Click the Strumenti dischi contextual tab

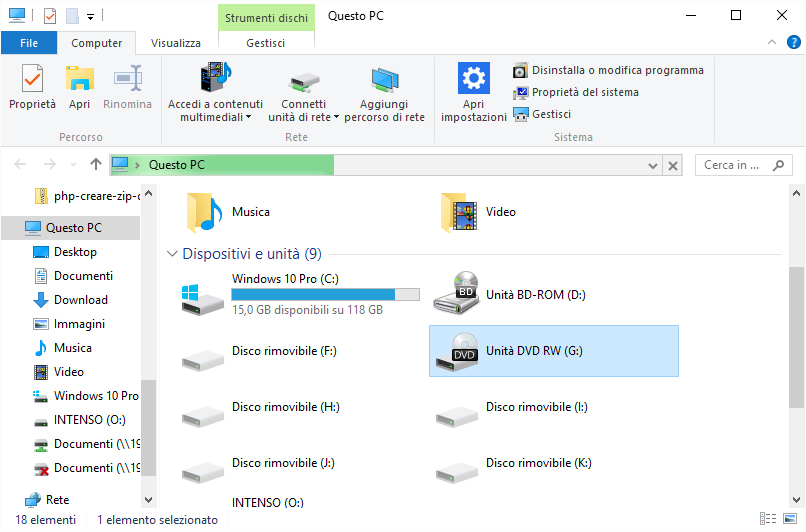[x=266, y=18]
